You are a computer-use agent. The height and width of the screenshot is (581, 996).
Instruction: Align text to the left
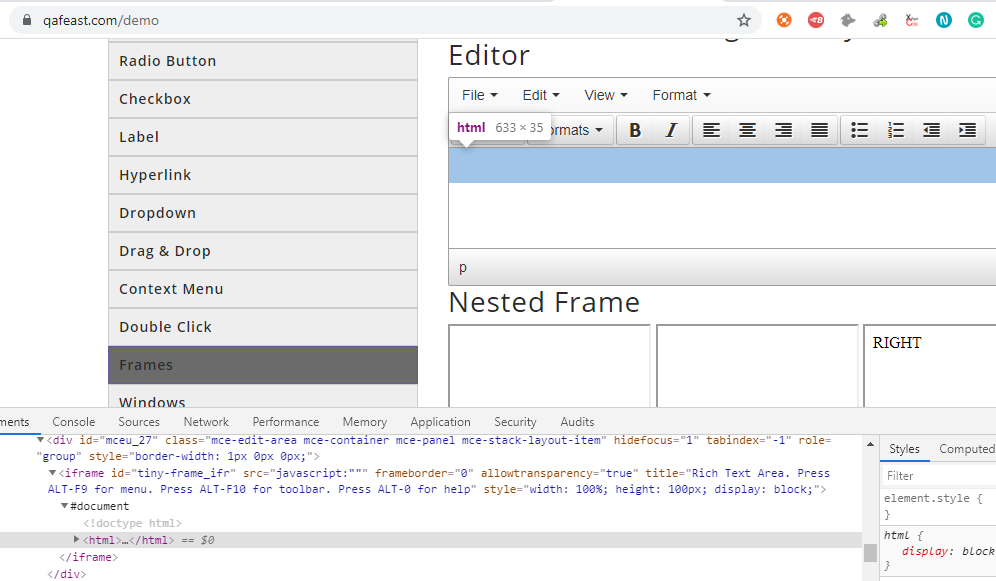pyautogui.click(x=711, y=130)
